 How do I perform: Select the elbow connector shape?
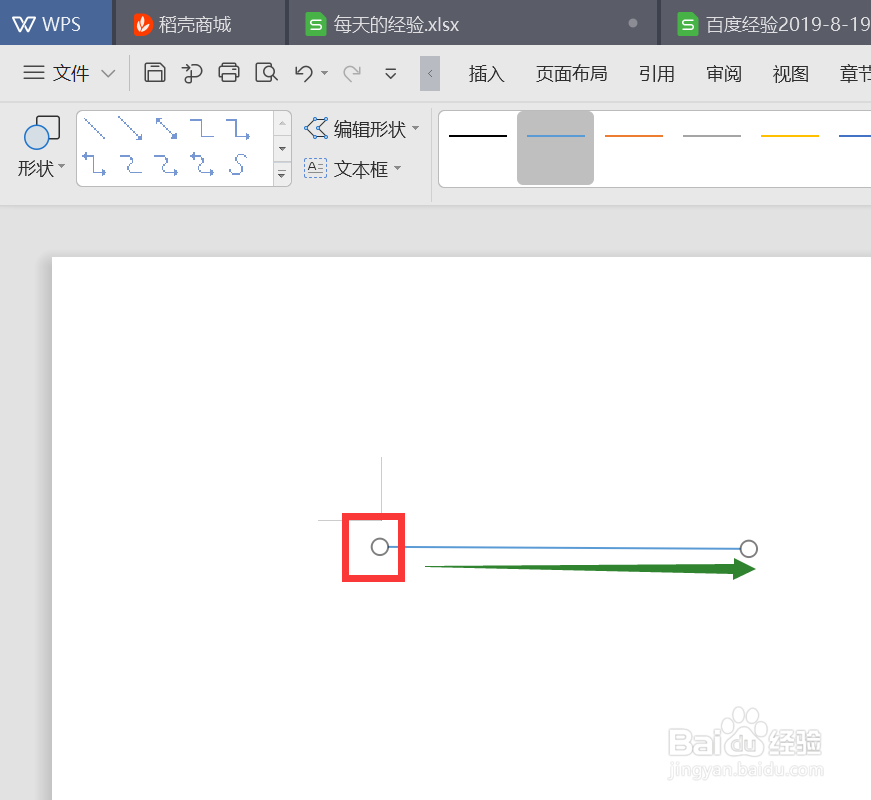[202, 128]
